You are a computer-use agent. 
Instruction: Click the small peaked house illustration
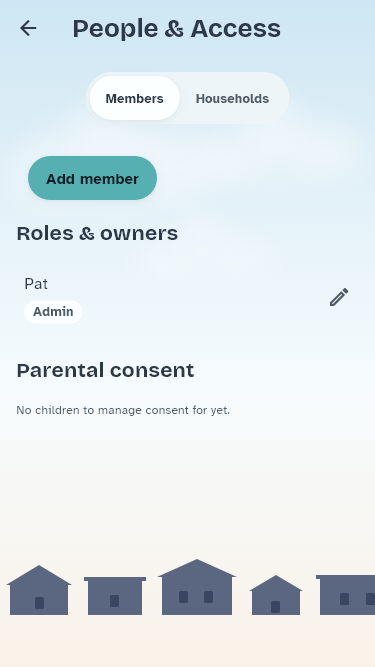276,595
